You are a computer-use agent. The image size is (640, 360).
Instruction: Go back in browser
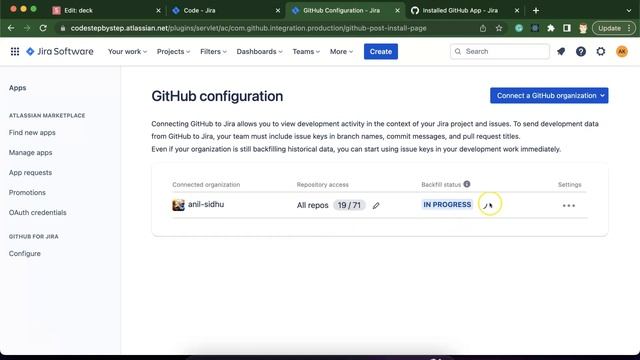11,28
